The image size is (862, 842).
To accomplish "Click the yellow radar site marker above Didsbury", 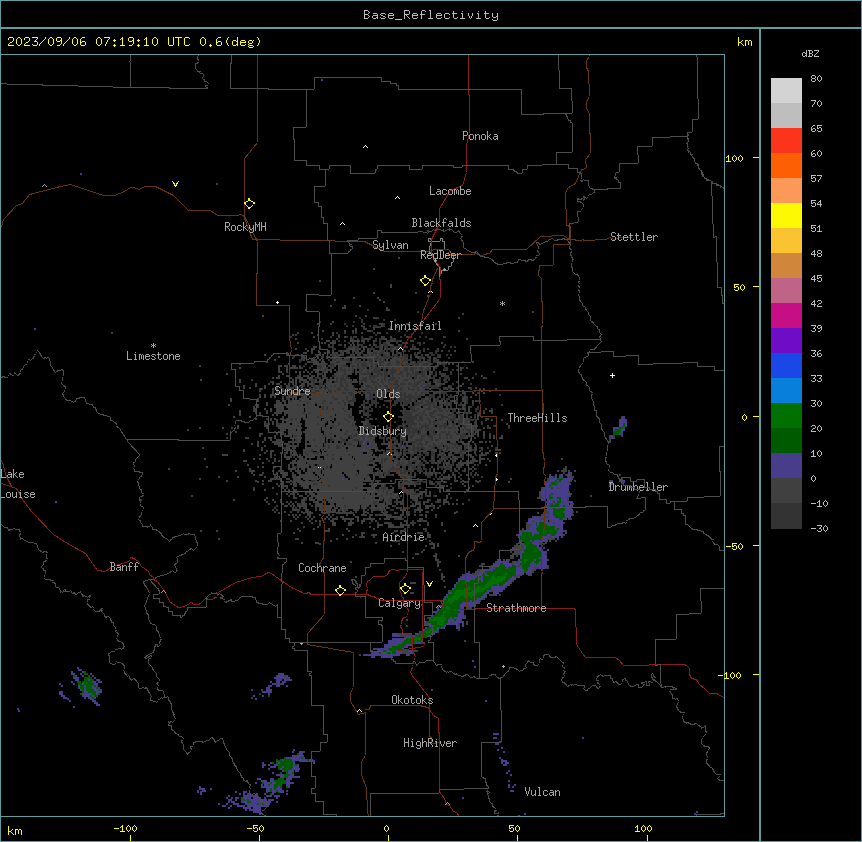I will pos(388,416).
